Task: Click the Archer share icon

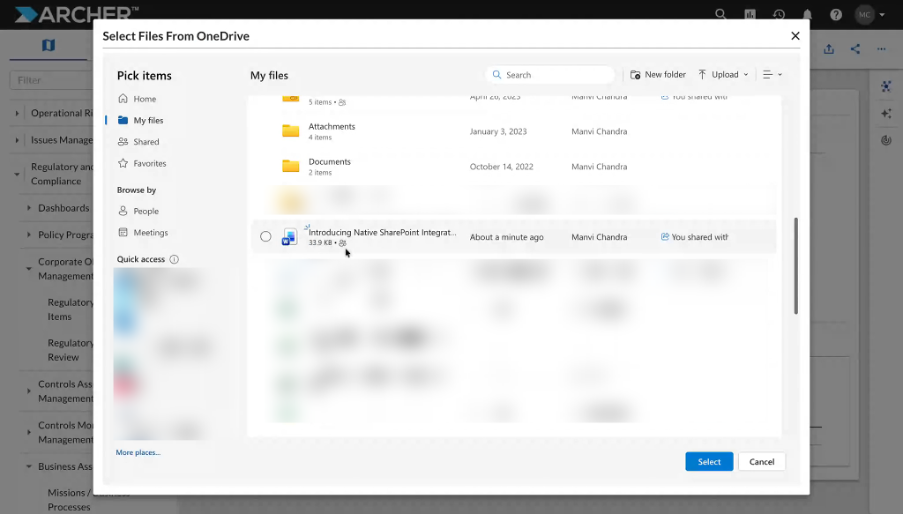Action: tap(855, 49)
